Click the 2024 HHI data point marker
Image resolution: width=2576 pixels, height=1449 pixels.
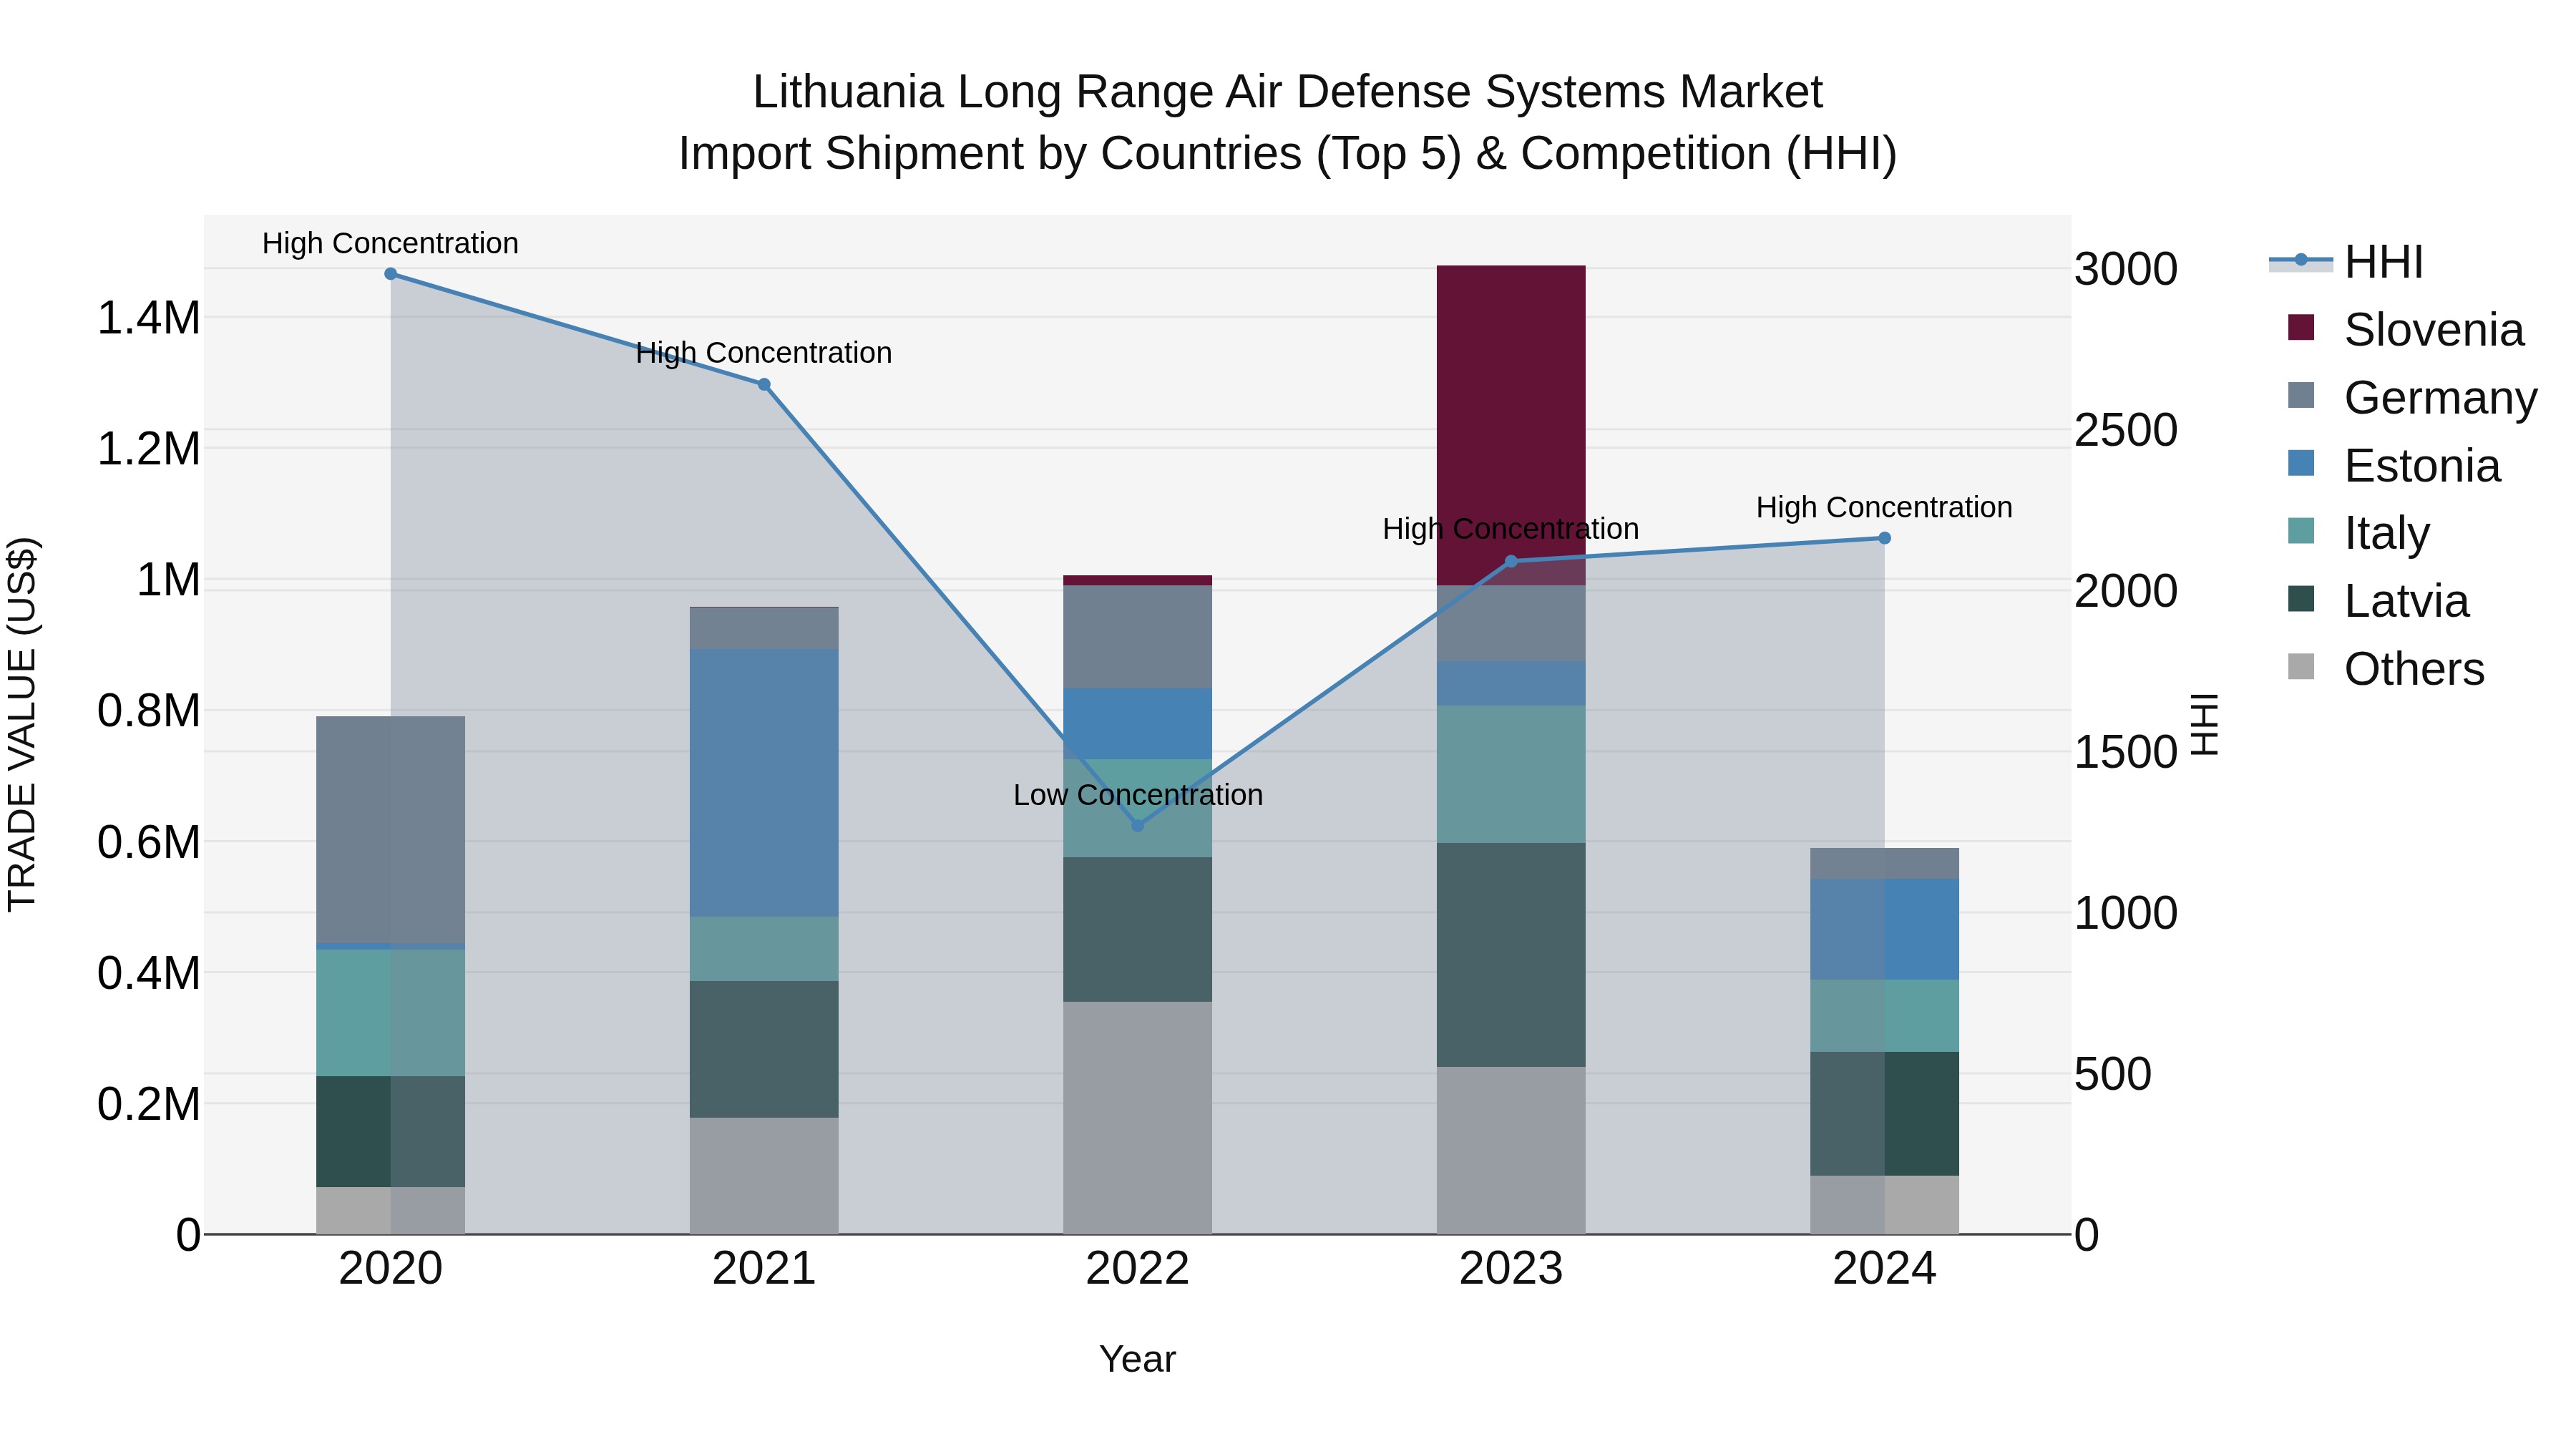pos(1884,538)
